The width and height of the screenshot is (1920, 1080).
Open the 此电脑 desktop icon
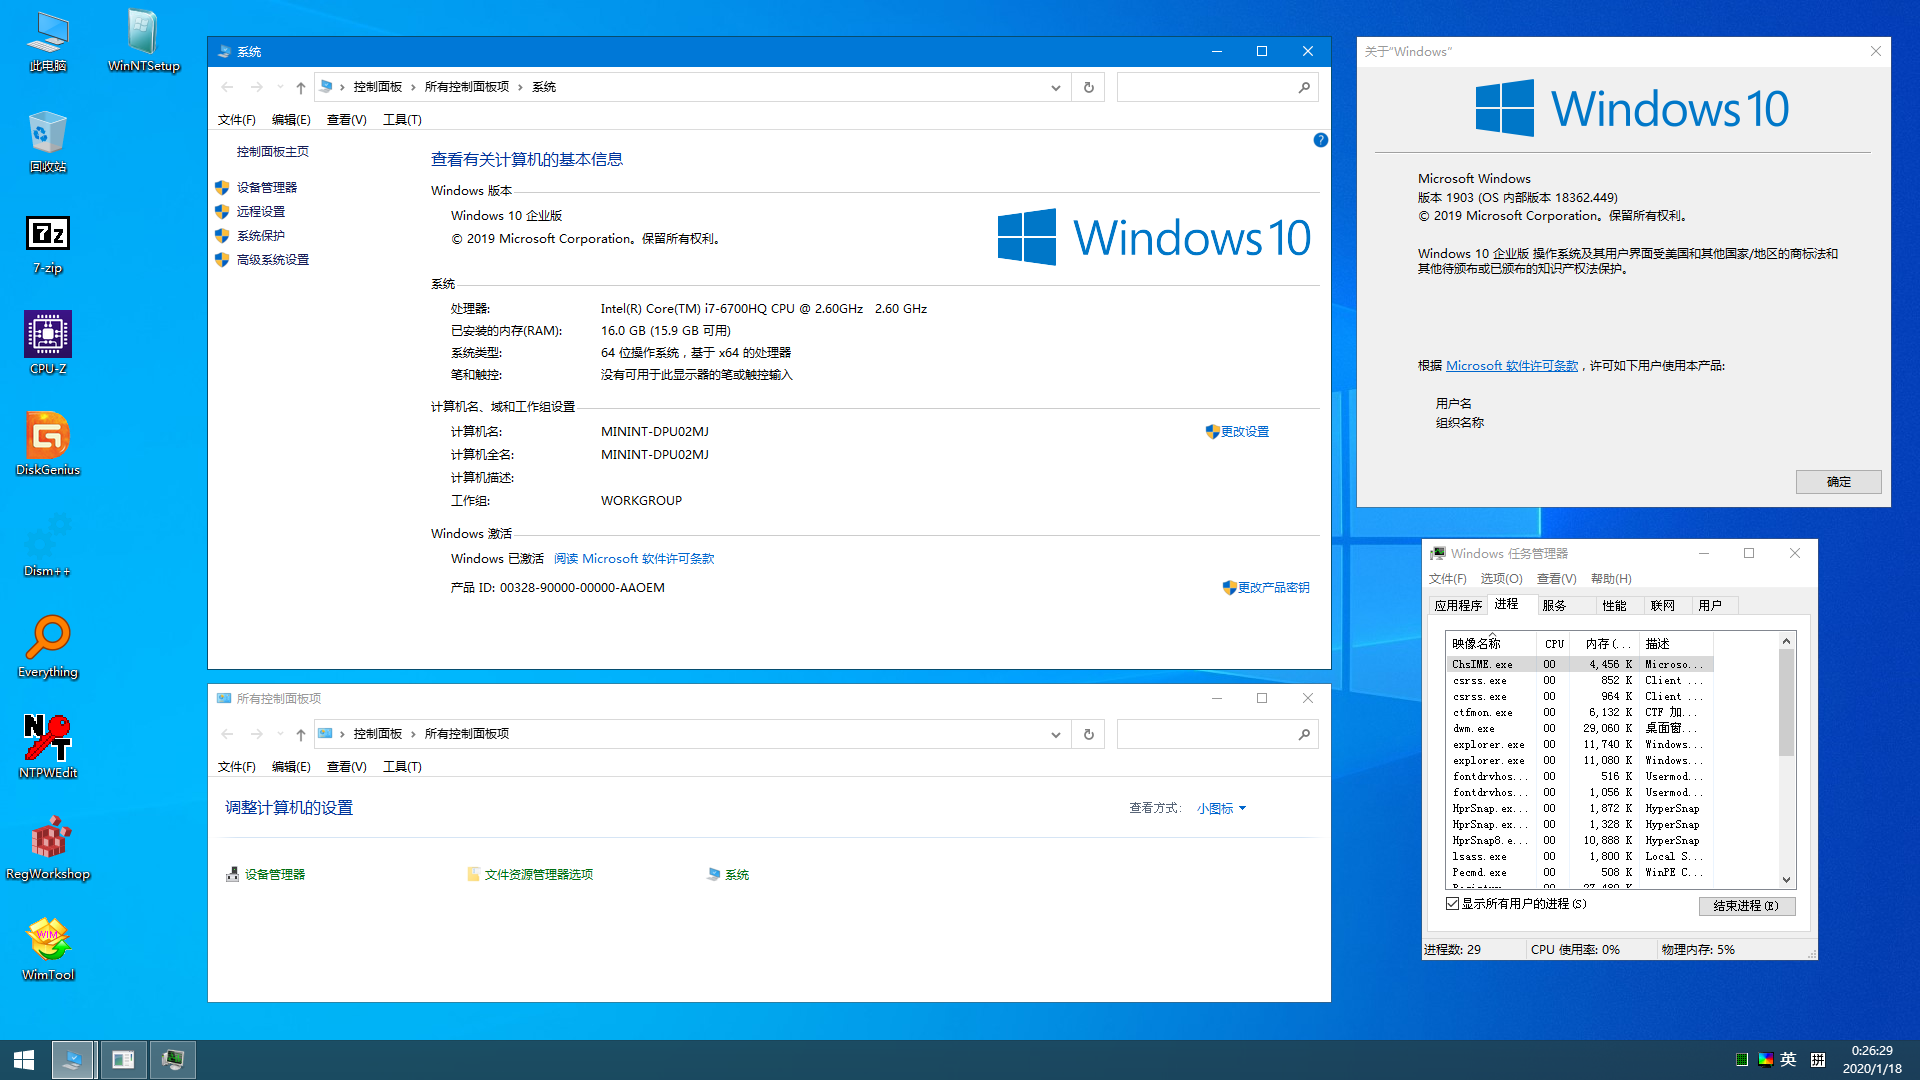(x=48, y=42)
